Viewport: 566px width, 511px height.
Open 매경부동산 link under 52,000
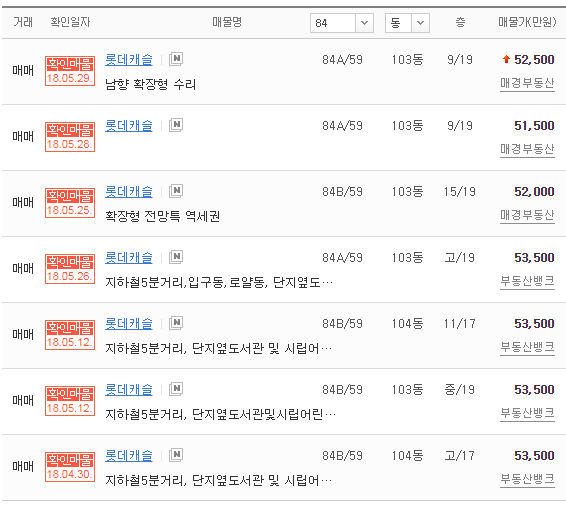pyautogui.click(x=527, y=215)
